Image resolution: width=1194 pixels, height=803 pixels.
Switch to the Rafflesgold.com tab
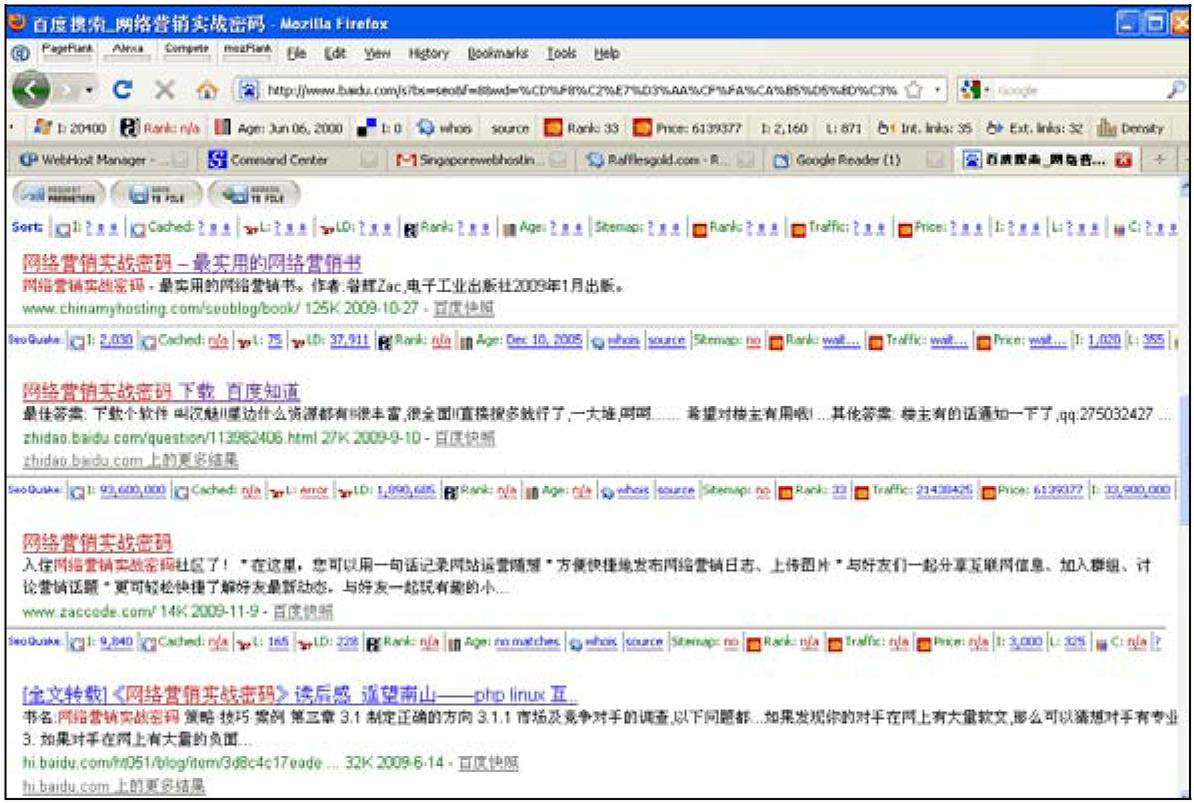point(671,160)
